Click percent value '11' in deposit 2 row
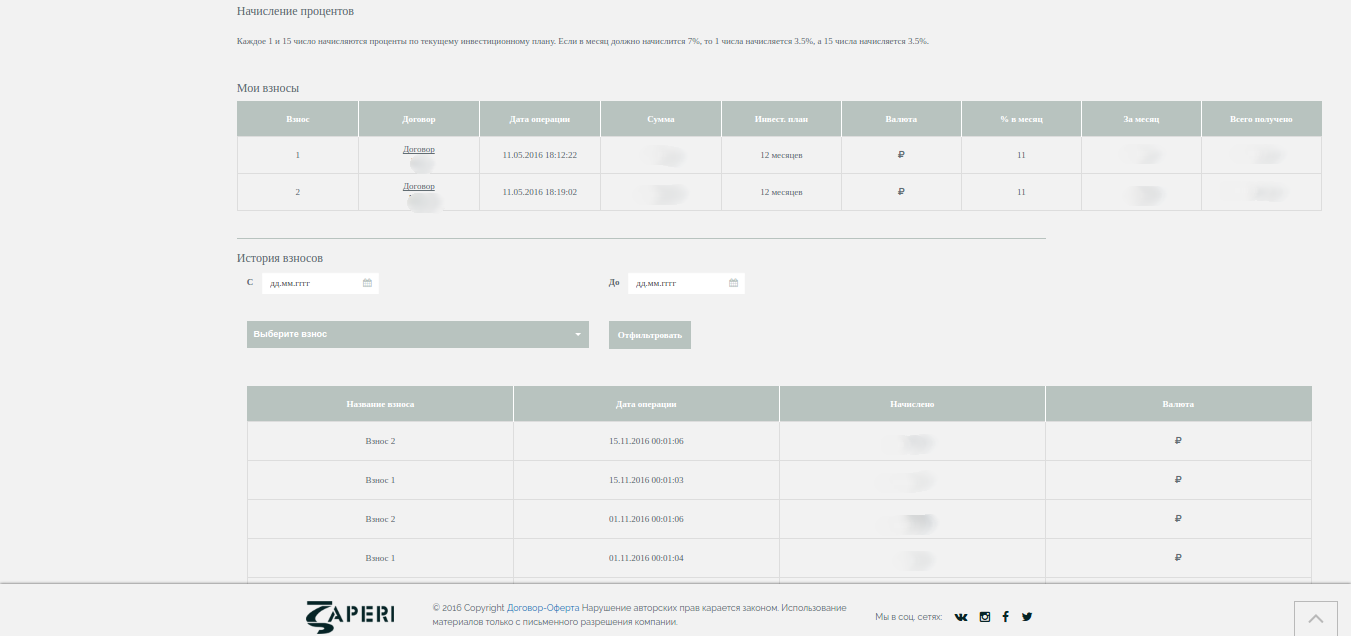This screenshot has width=1351, height=636. [x=1021, y=192]
